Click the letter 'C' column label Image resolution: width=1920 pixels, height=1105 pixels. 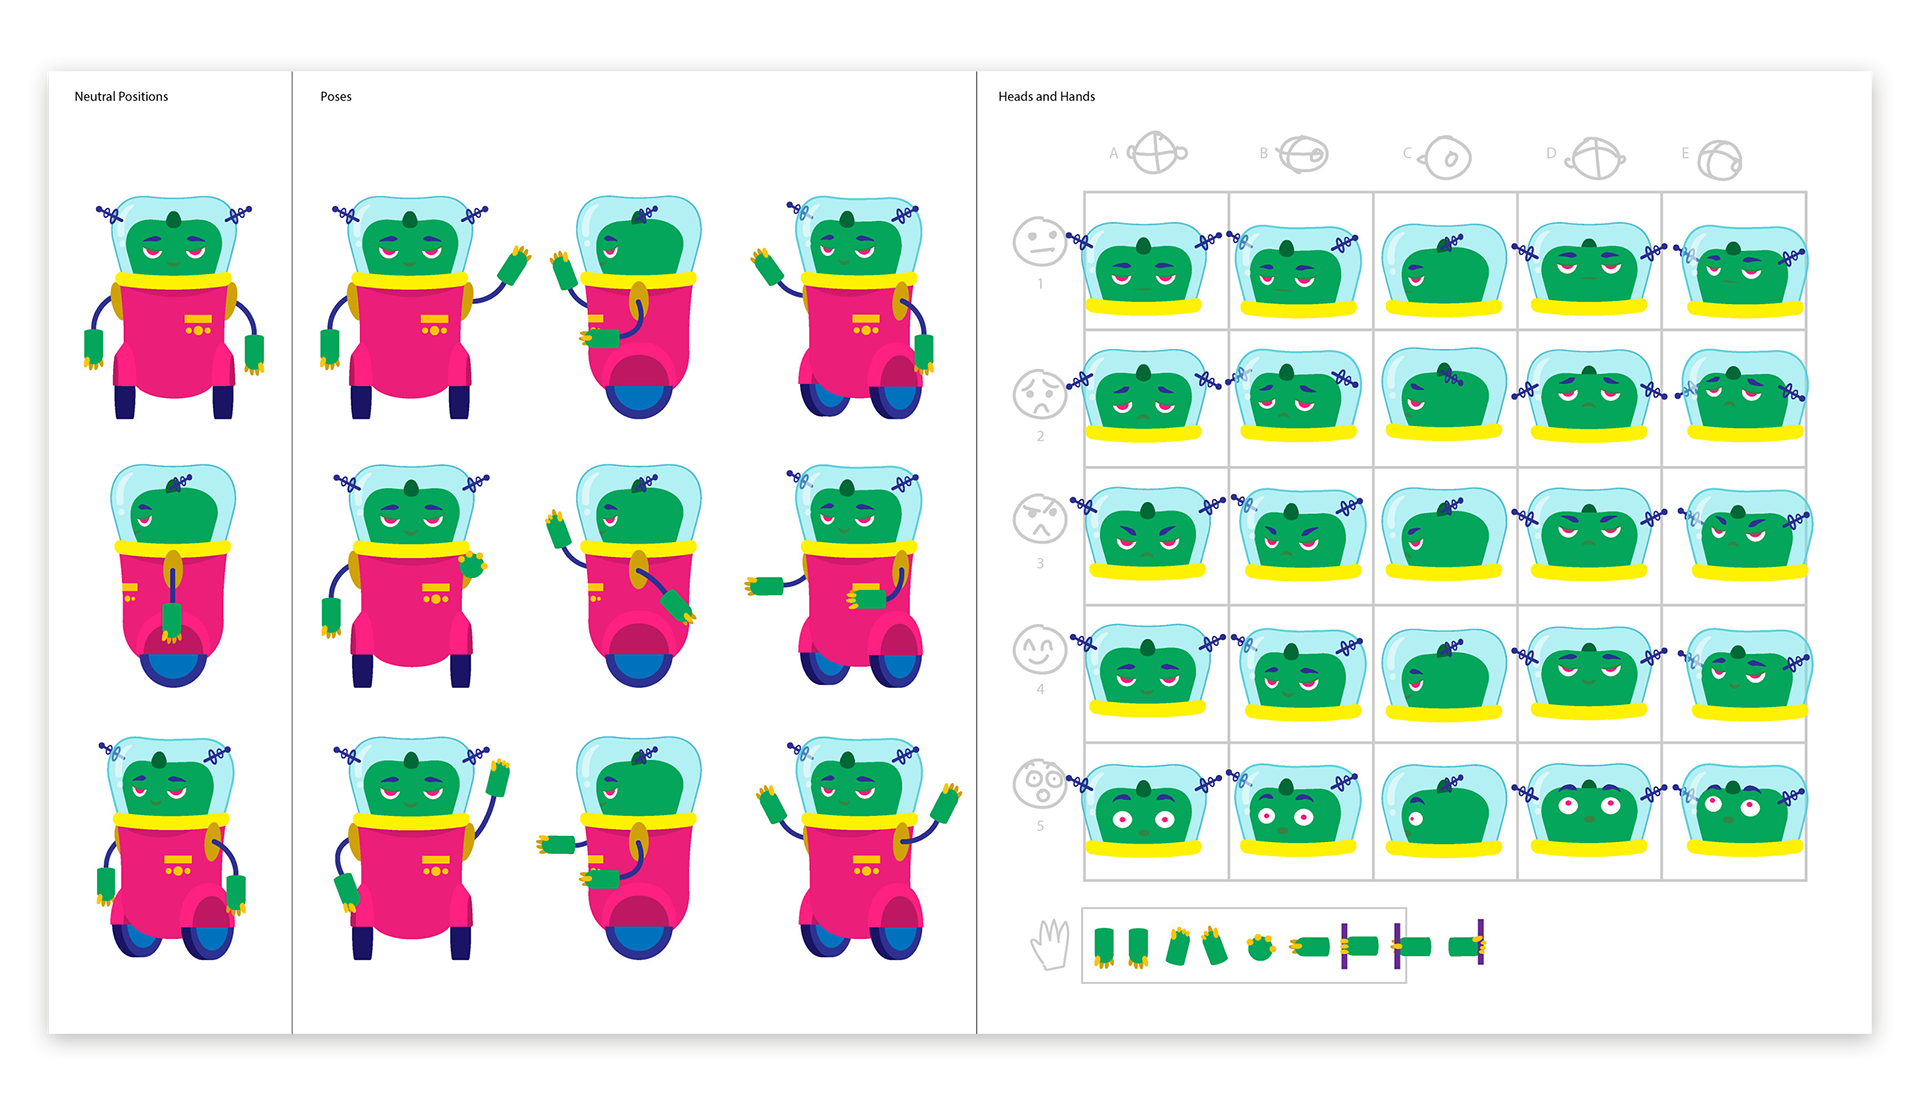click(1407, 153)
